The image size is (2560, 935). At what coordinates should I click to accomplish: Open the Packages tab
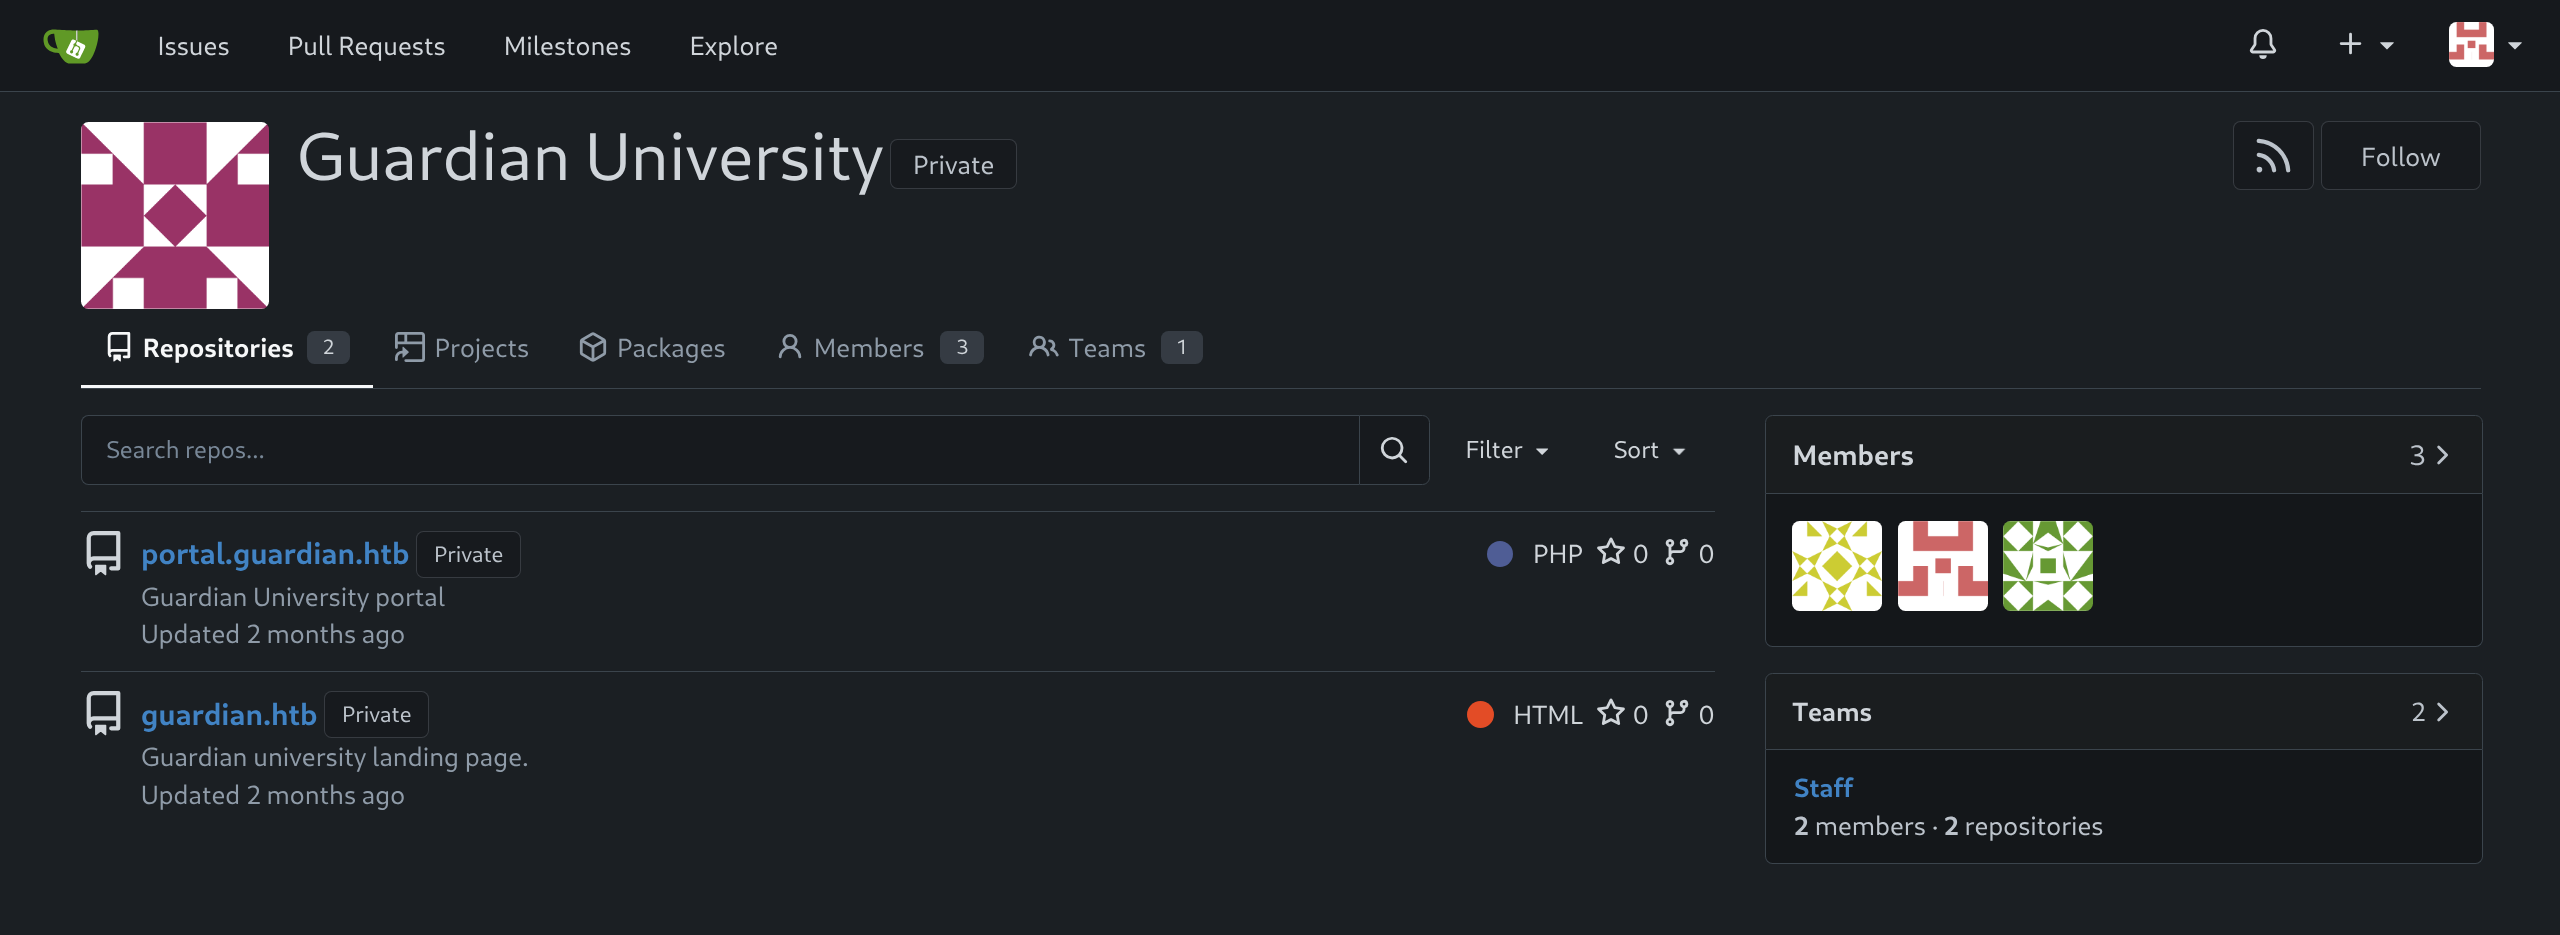[x=652, y=348]
